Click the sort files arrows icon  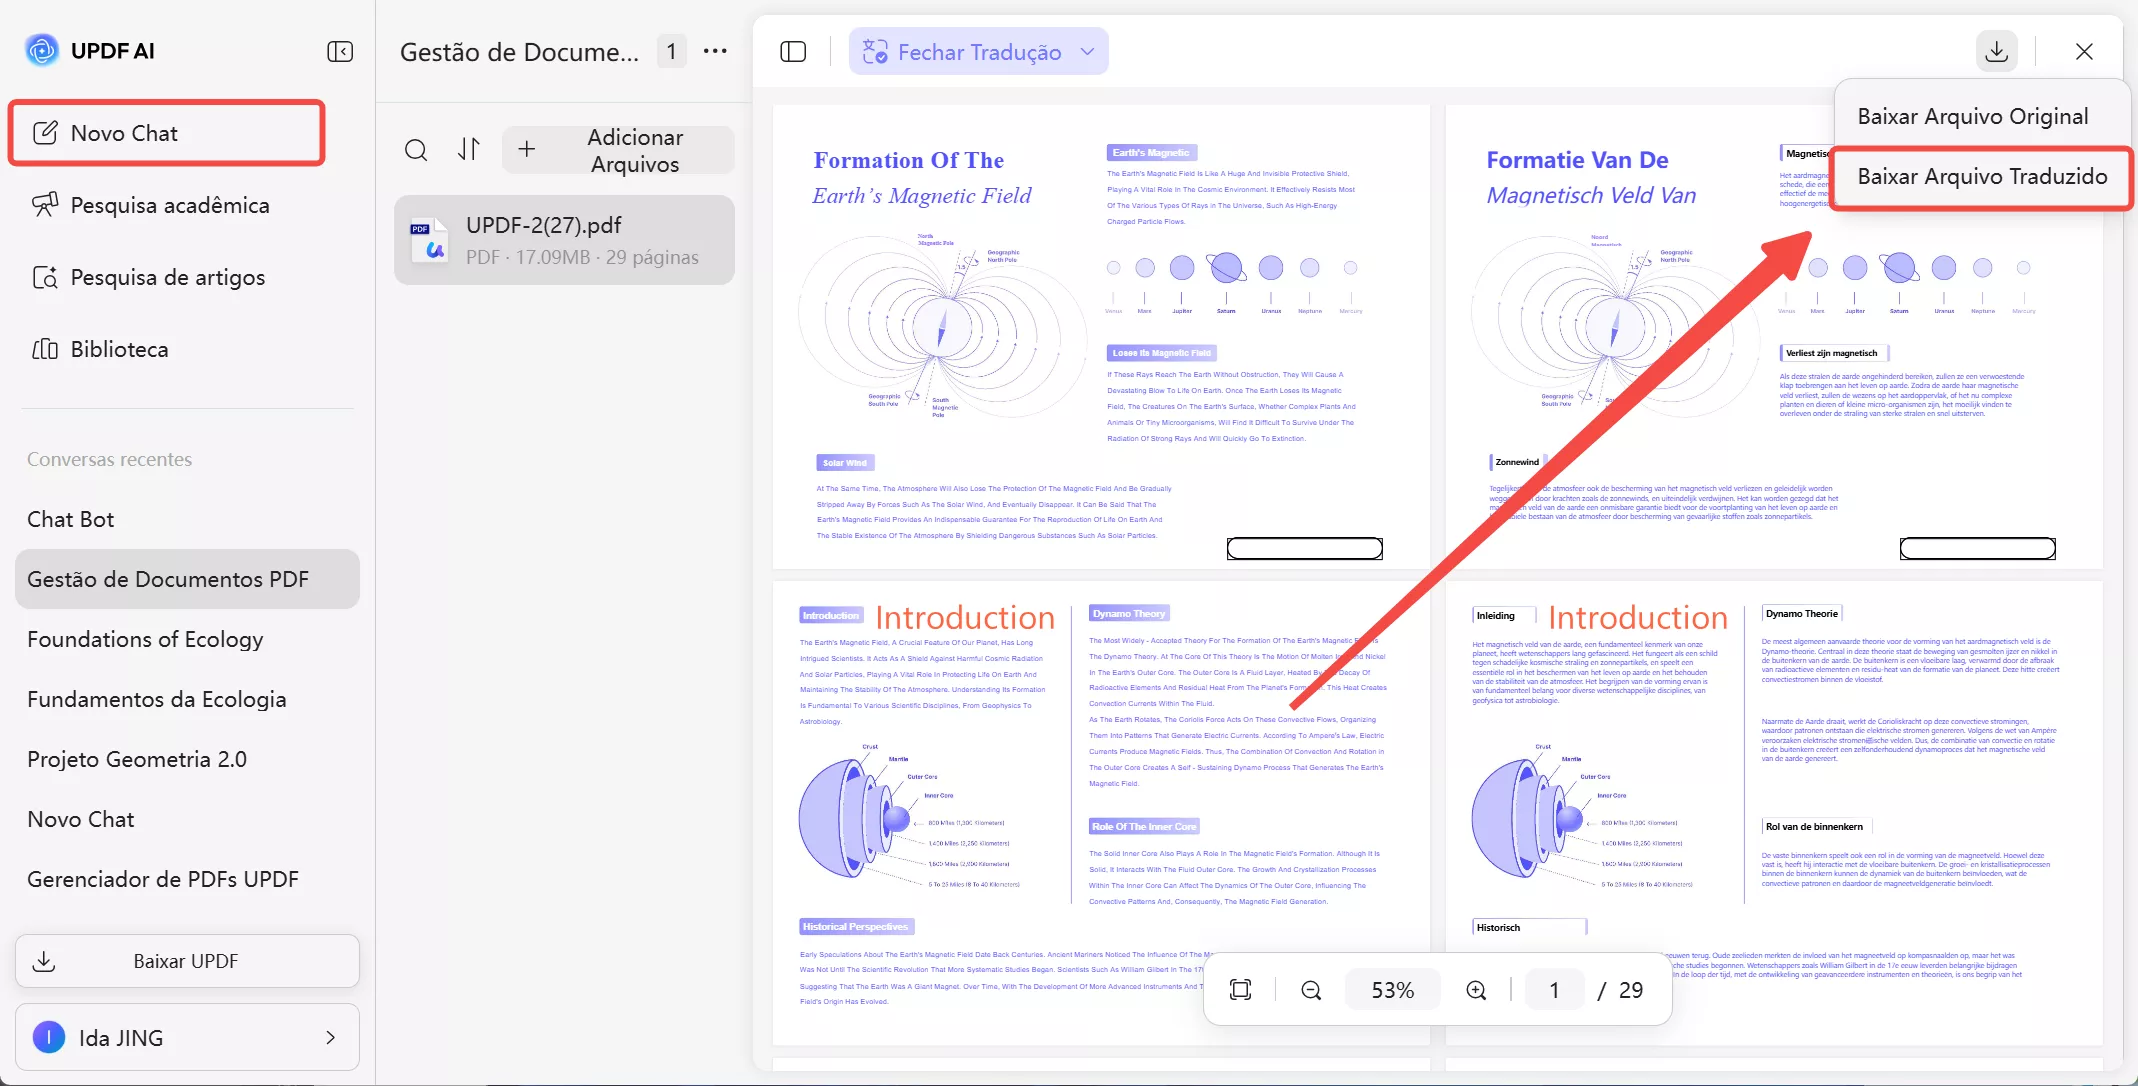pos(469,150)
